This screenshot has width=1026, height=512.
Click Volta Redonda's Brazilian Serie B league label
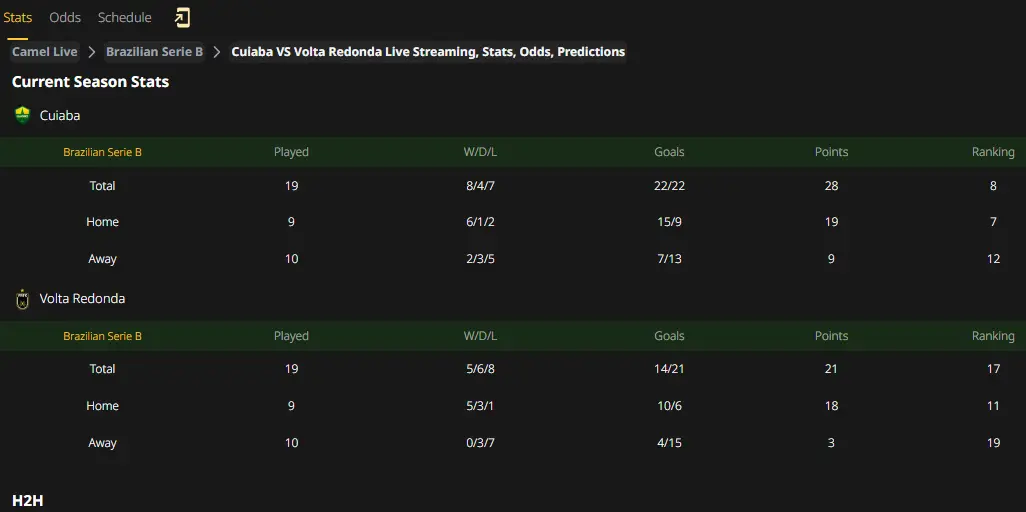(x=102, y=337)
